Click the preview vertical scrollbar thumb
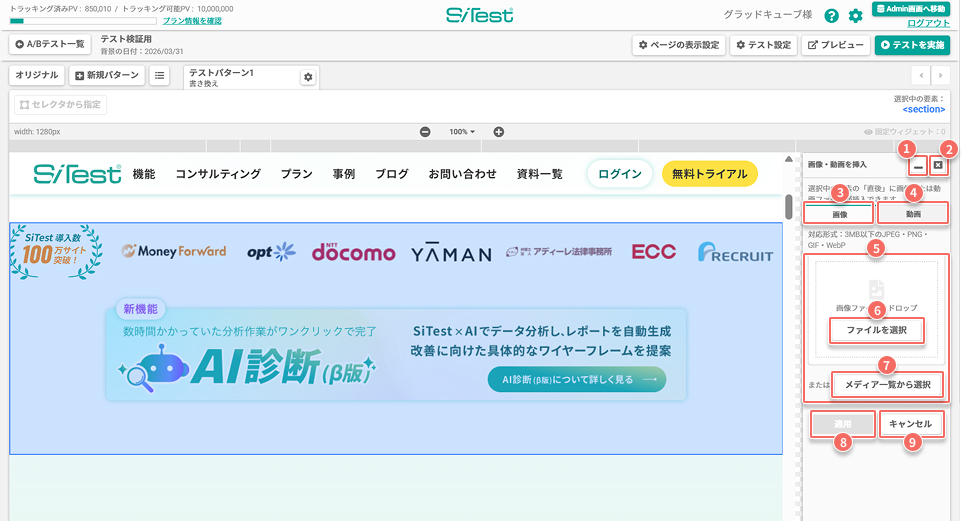Viewport: 963px width, 521px height. [789, 206]
